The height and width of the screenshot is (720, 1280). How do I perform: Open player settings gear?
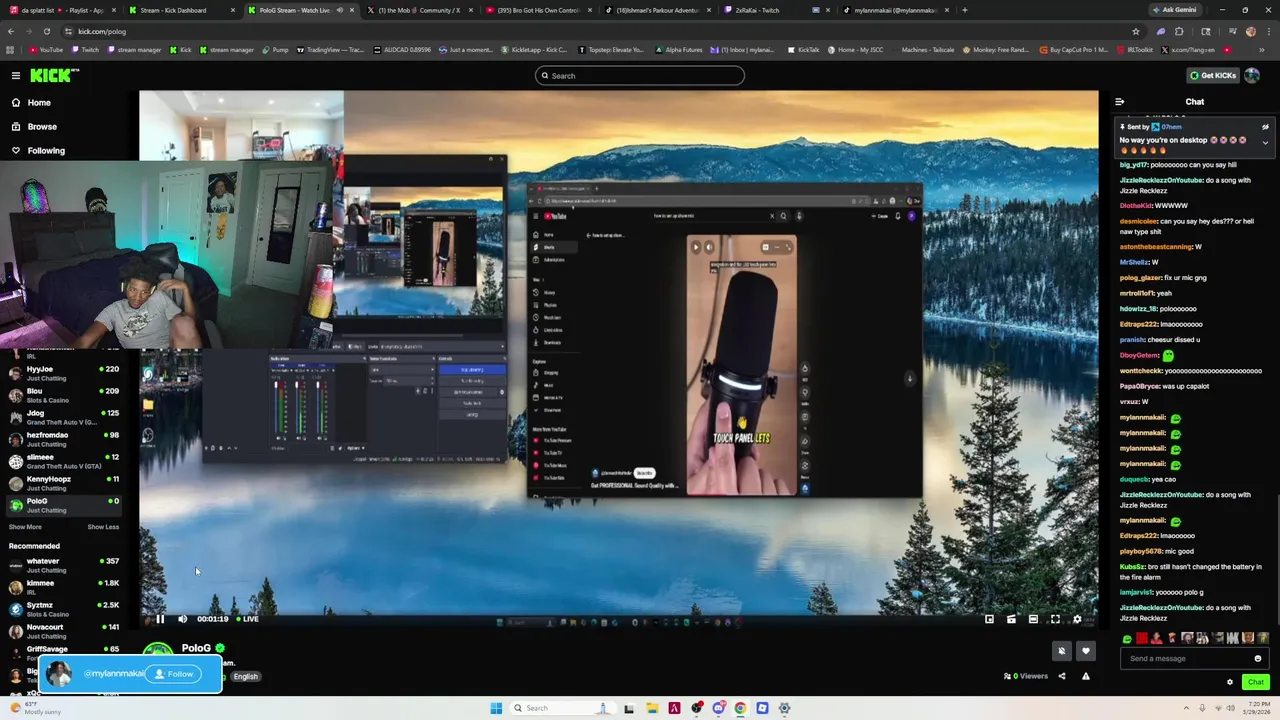(1077, 619)
